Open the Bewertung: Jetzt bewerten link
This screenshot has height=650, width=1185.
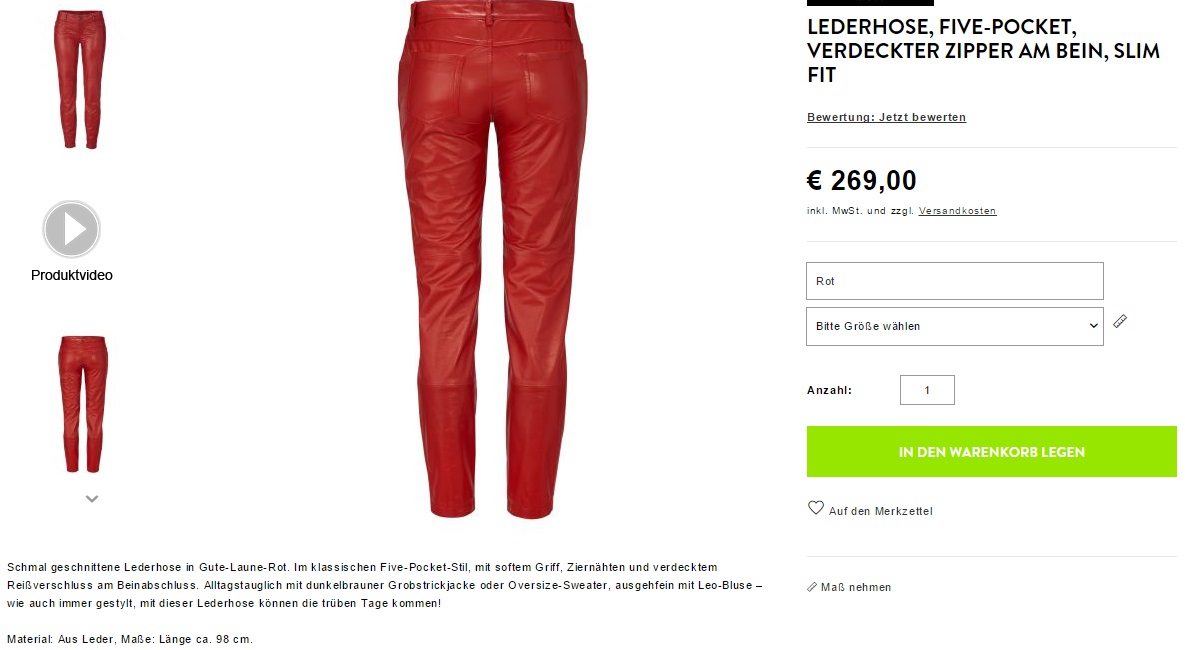[886, 117]
